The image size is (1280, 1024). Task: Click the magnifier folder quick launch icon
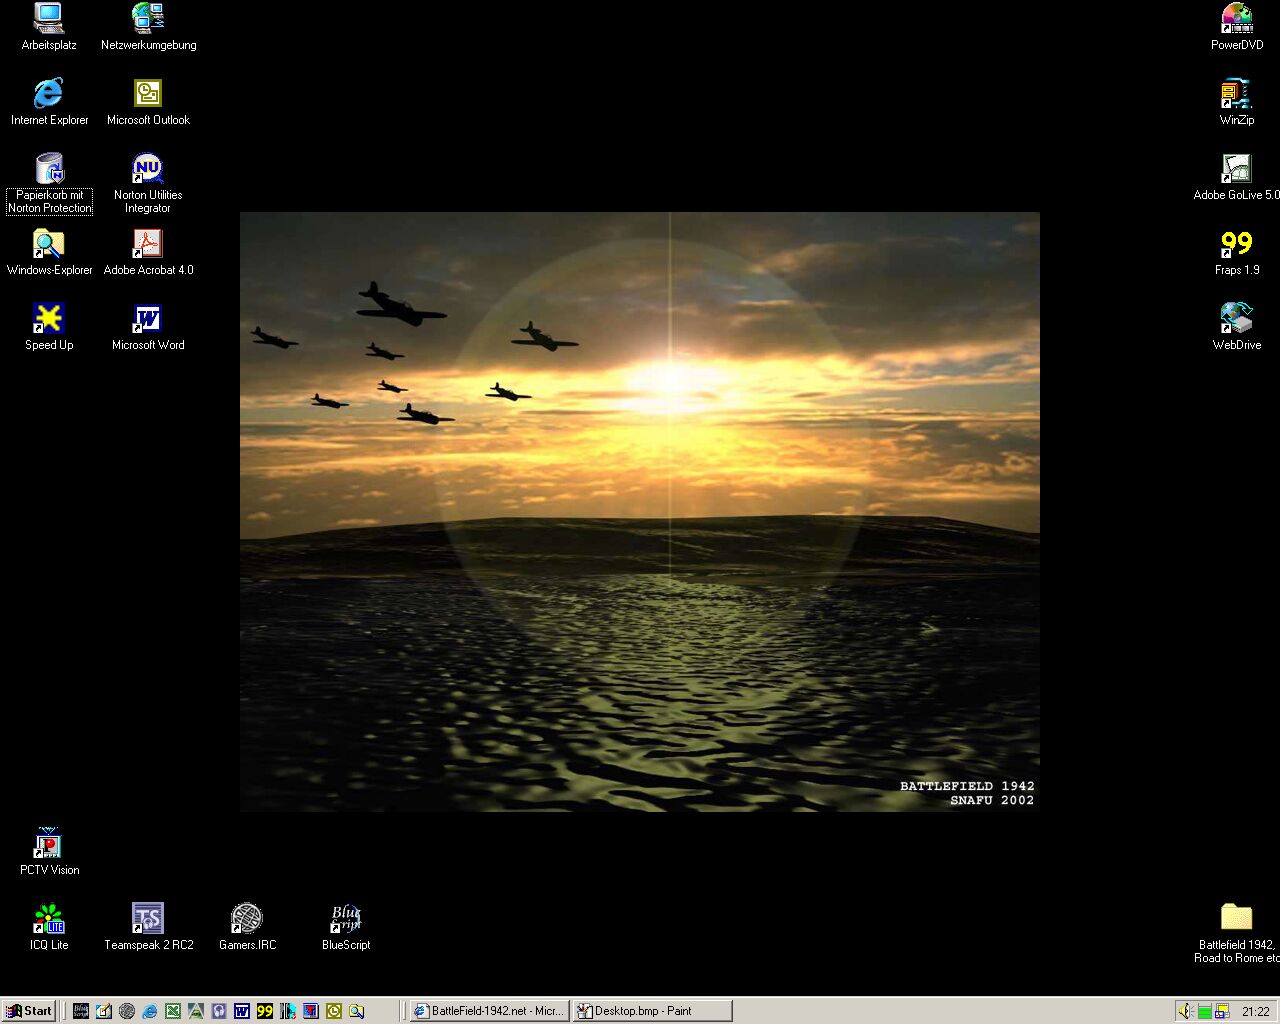point(356,1011)
